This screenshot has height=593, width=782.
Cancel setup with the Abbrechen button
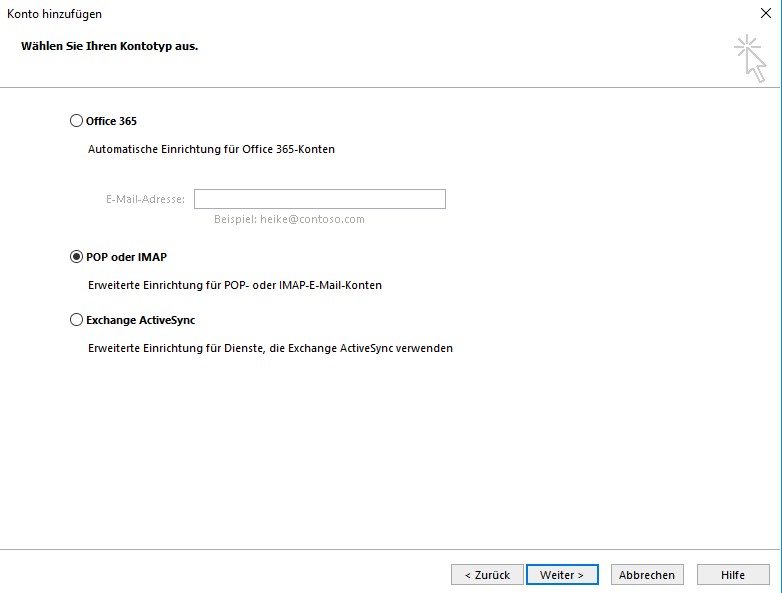(x=648, y=575)
